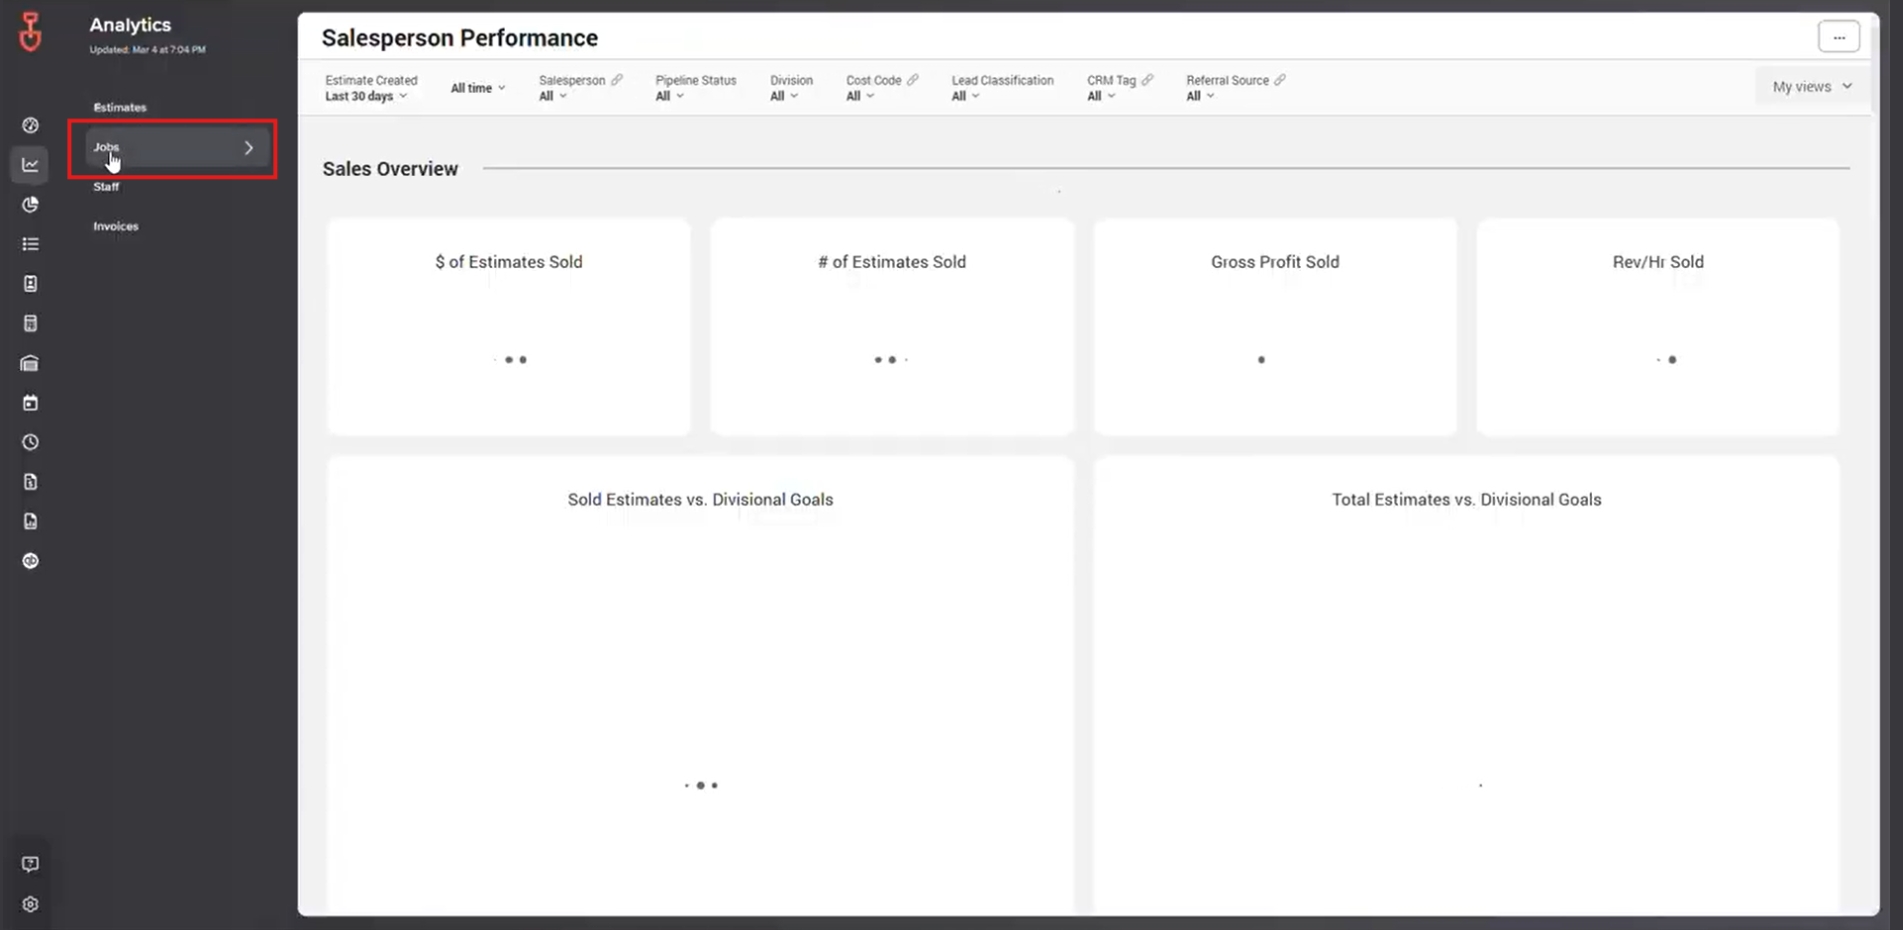Screen dimensions: 1903x930
Task: Open the calendar icon in sidebar
Action: (30, 403)
